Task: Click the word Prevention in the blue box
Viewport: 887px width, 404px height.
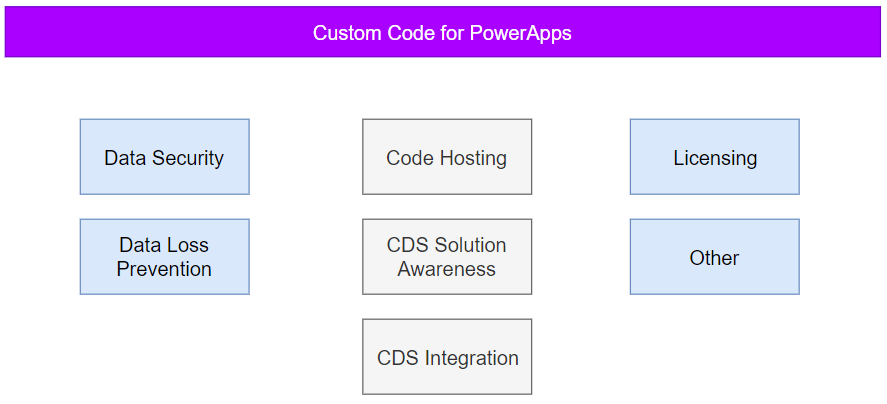Action: (x=164, y=269)
